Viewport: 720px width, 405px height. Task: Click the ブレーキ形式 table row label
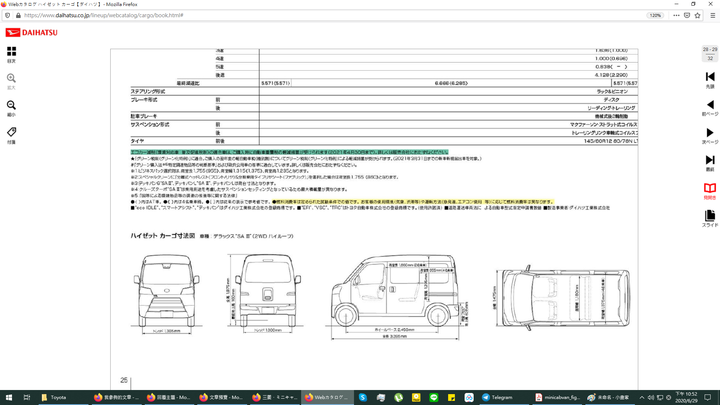(144, 100)
